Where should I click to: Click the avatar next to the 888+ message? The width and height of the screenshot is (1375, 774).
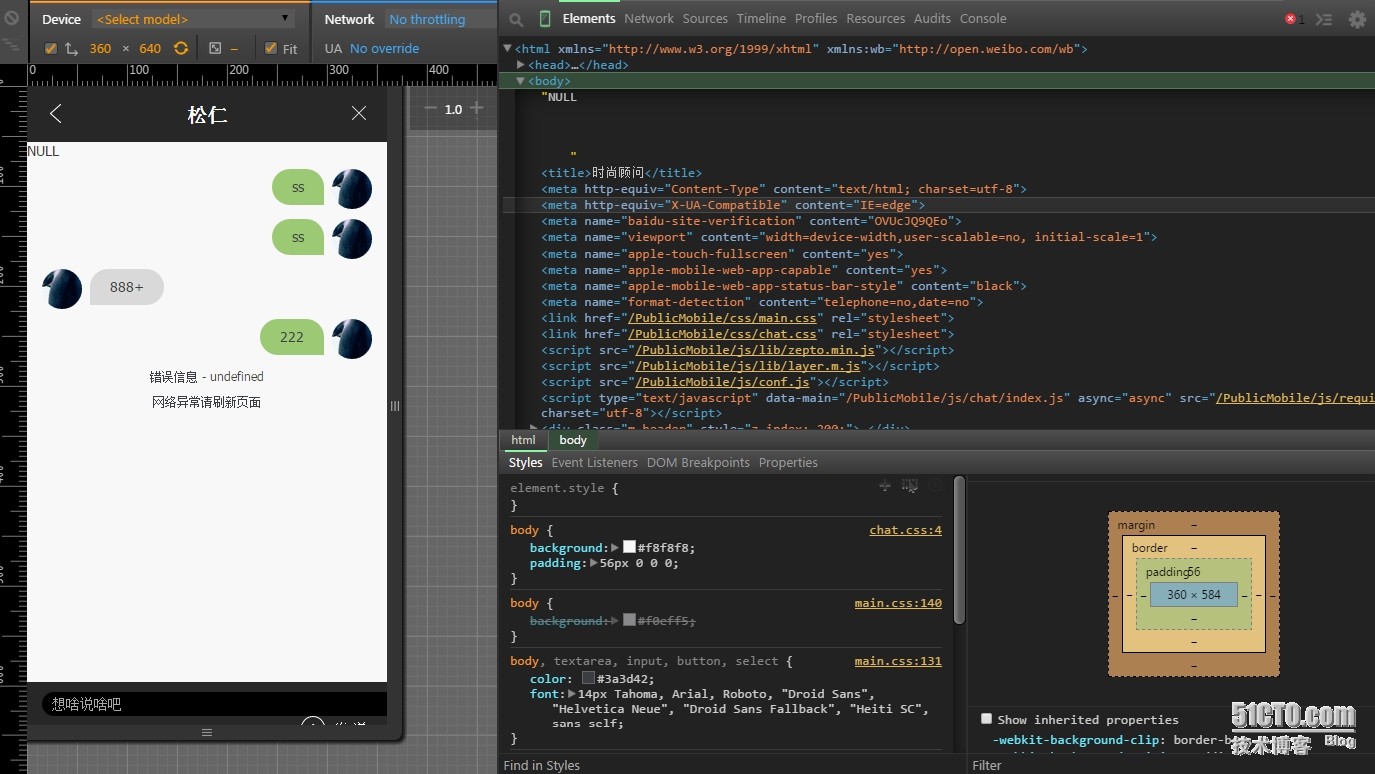click(62, 288)
